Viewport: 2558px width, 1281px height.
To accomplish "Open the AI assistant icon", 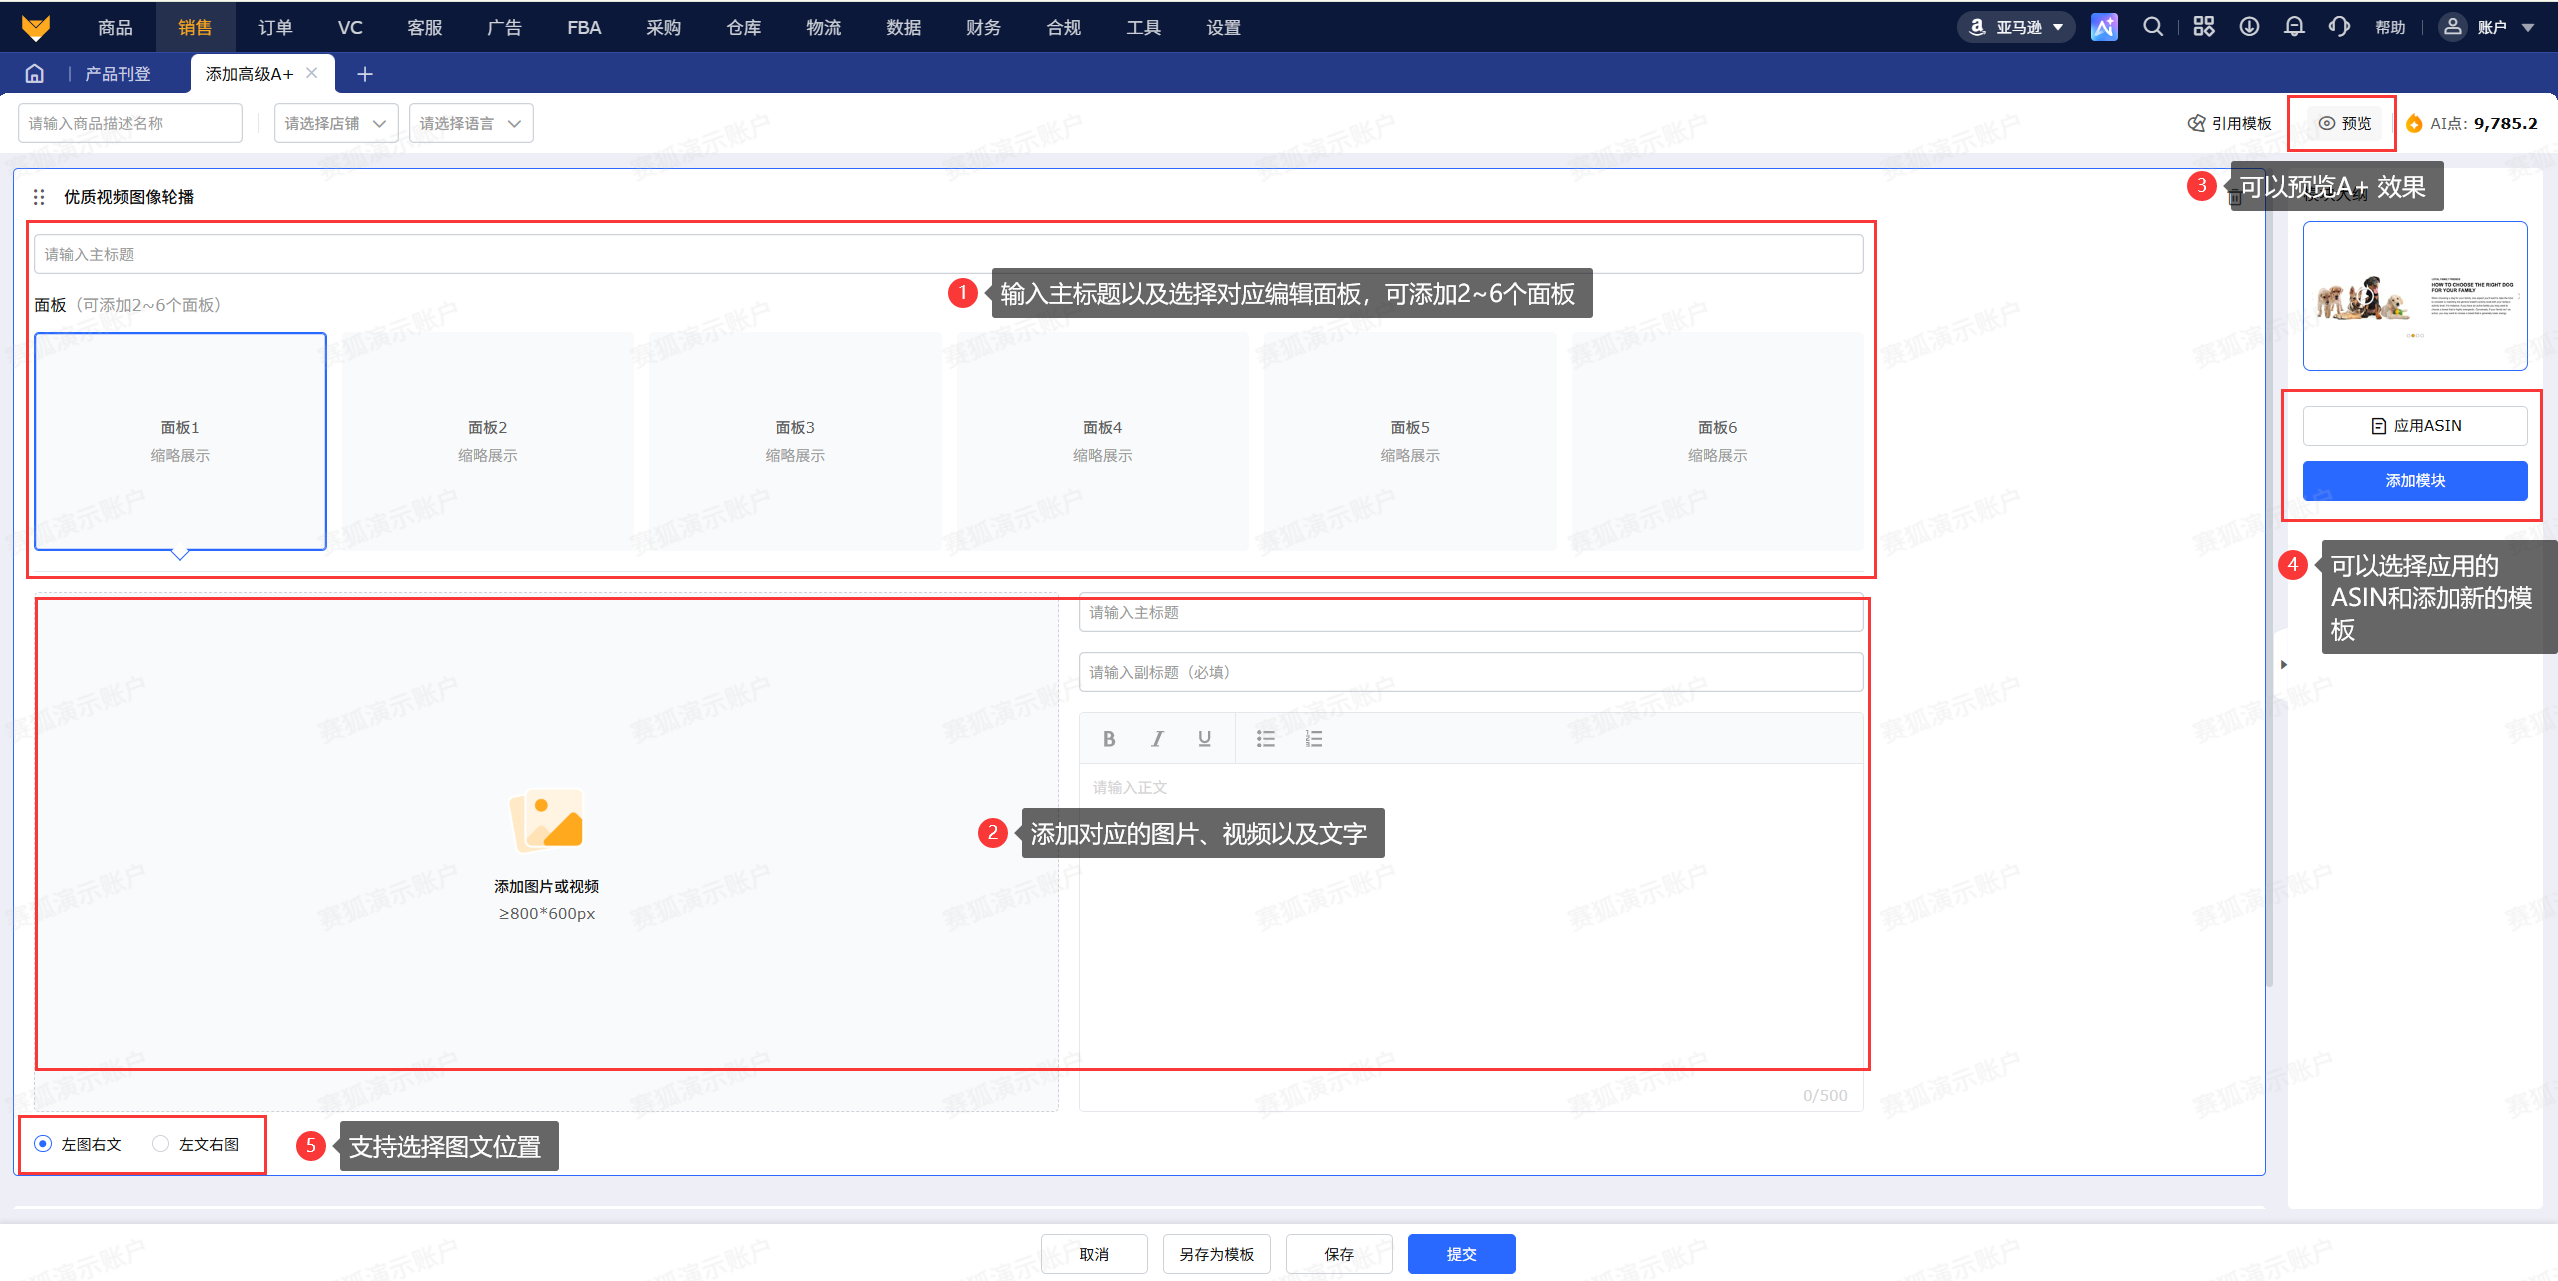I will pos(2104,27).
